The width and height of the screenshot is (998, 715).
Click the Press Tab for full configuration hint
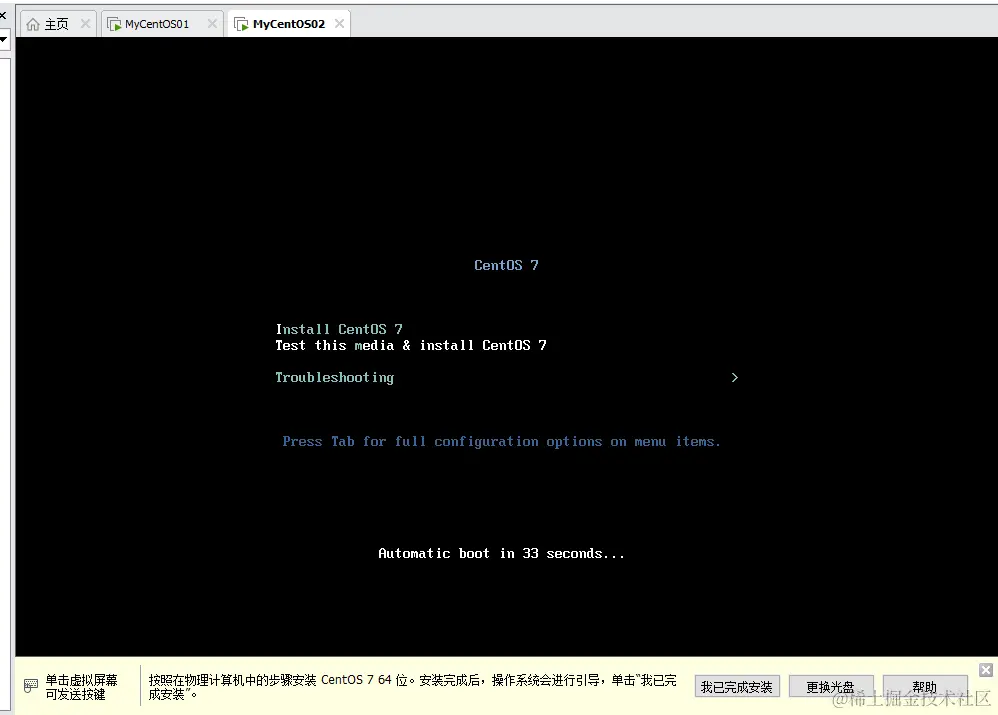pyautogui.click(x=502, y=441)
